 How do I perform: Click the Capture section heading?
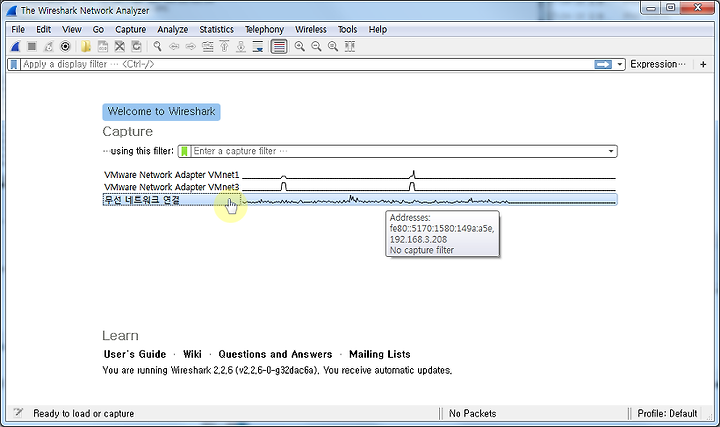point(128,132)
